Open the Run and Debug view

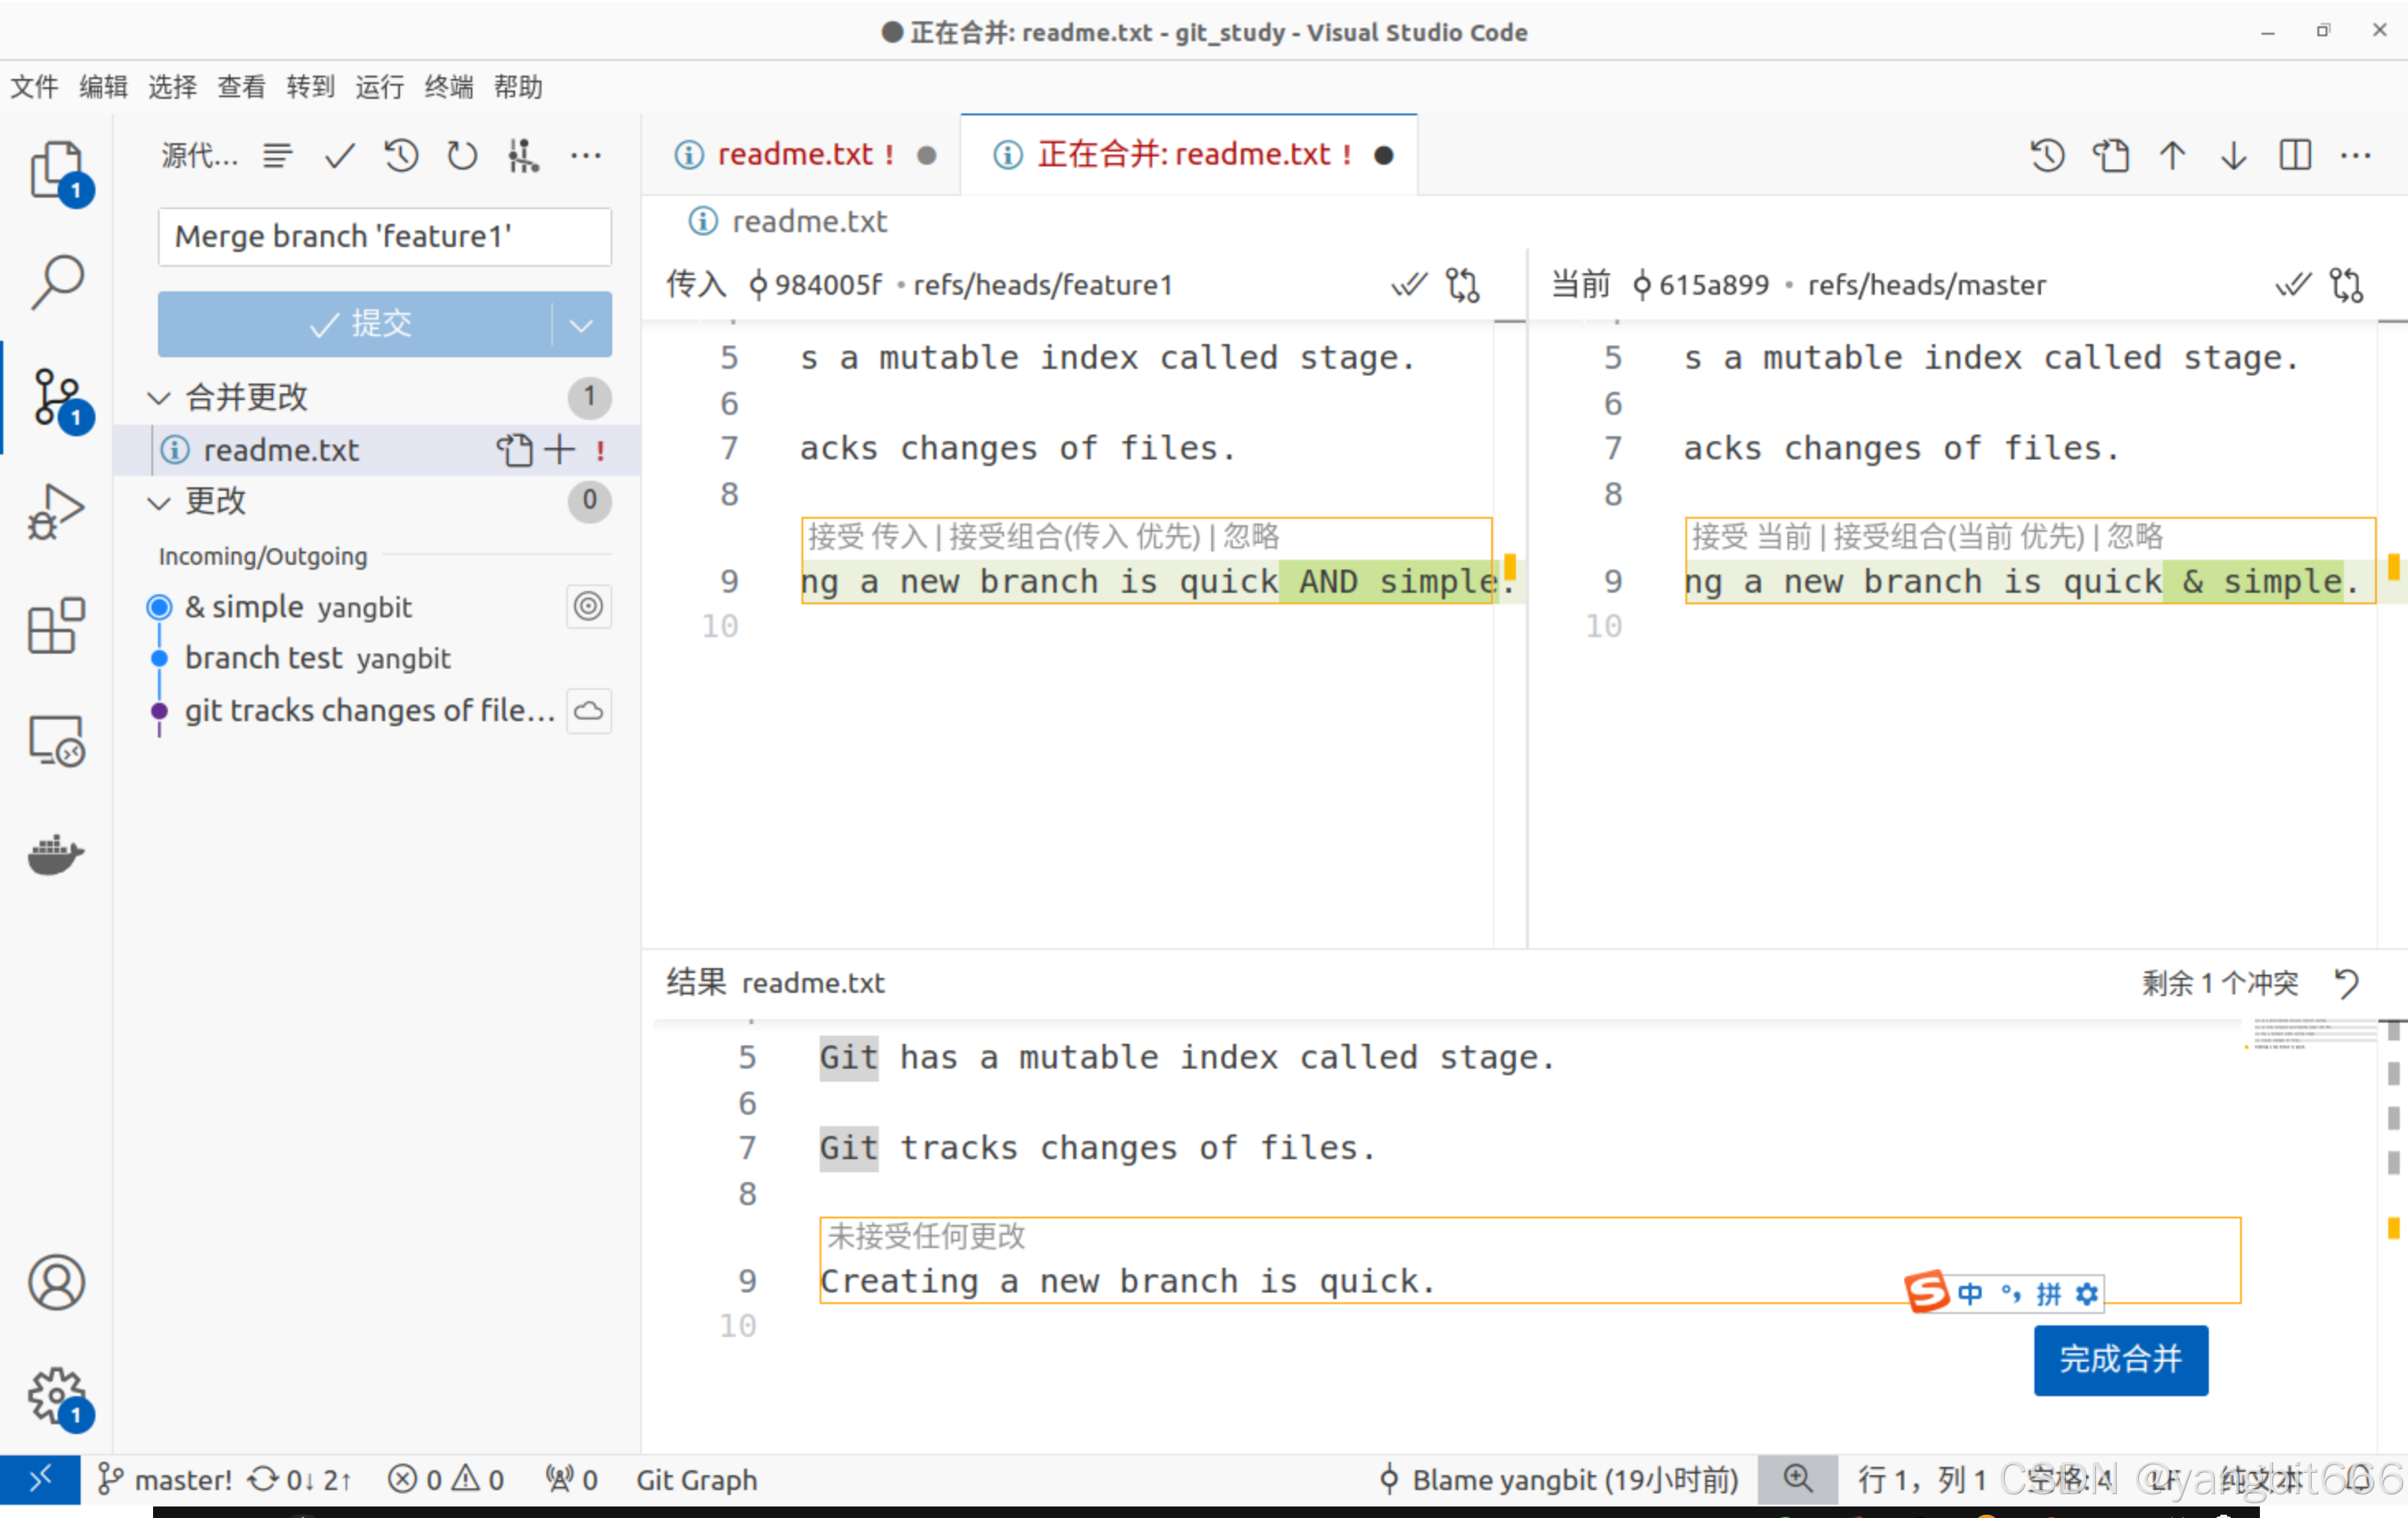pos(56,511)
